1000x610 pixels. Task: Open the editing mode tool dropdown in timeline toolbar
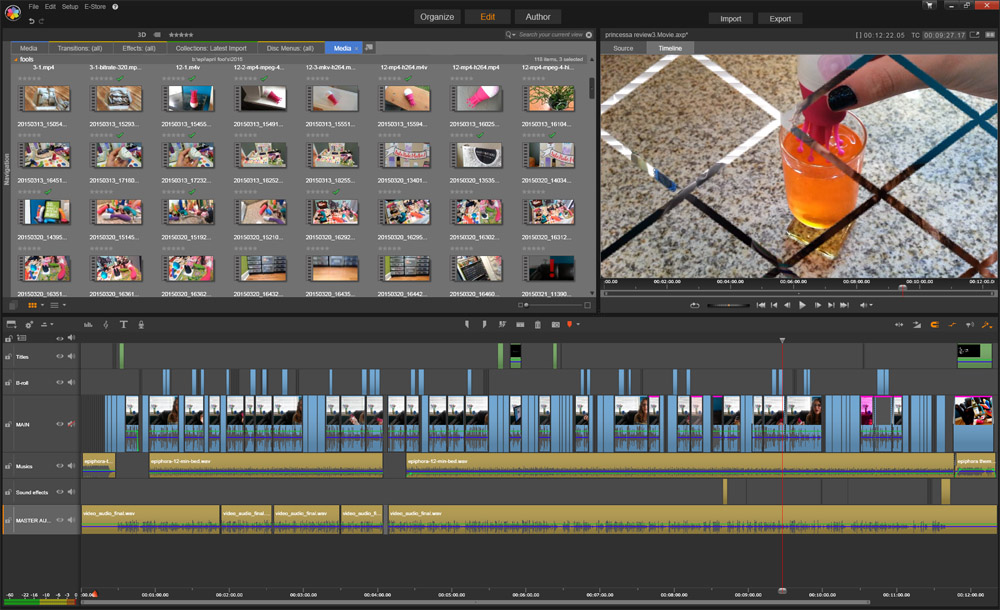click(x=987, y=325)
